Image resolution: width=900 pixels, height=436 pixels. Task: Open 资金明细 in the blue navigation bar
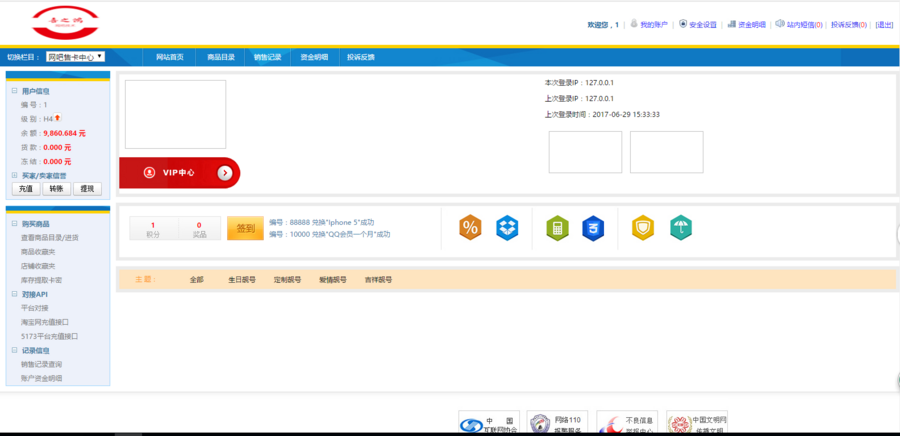pyautogui.click(x=314, y=57)
